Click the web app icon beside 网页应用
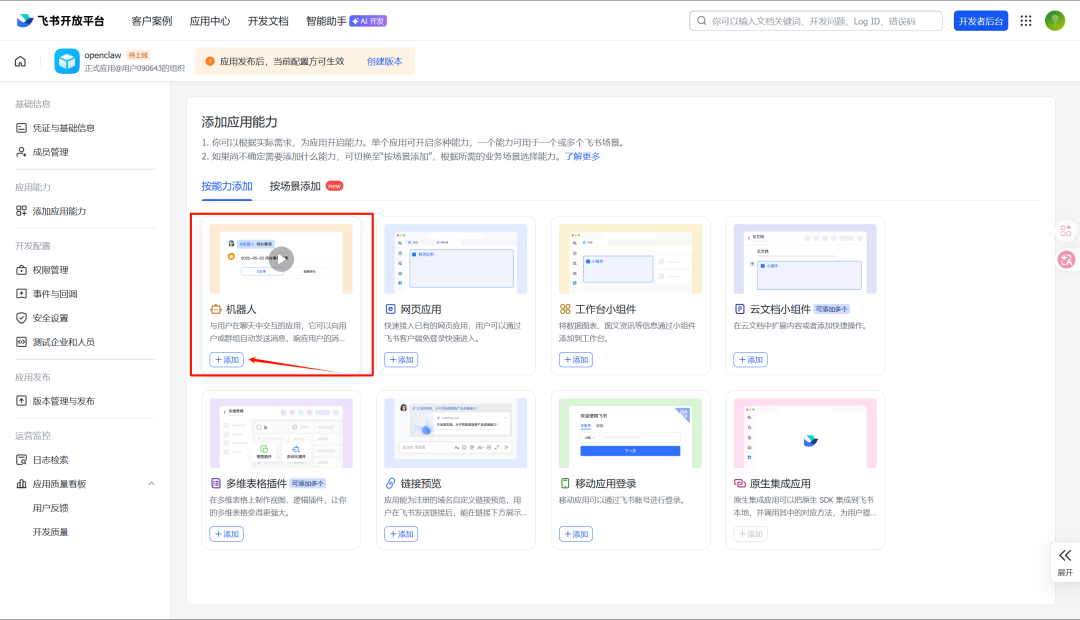 pos(391,309)
